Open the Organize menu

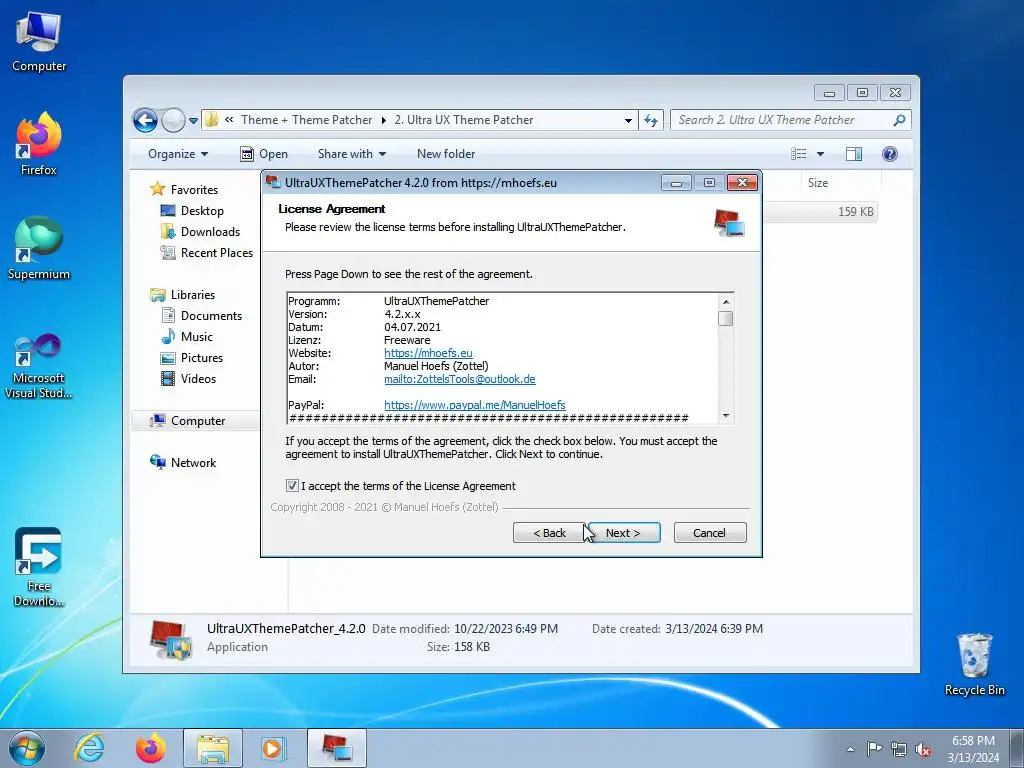point(178,154)
